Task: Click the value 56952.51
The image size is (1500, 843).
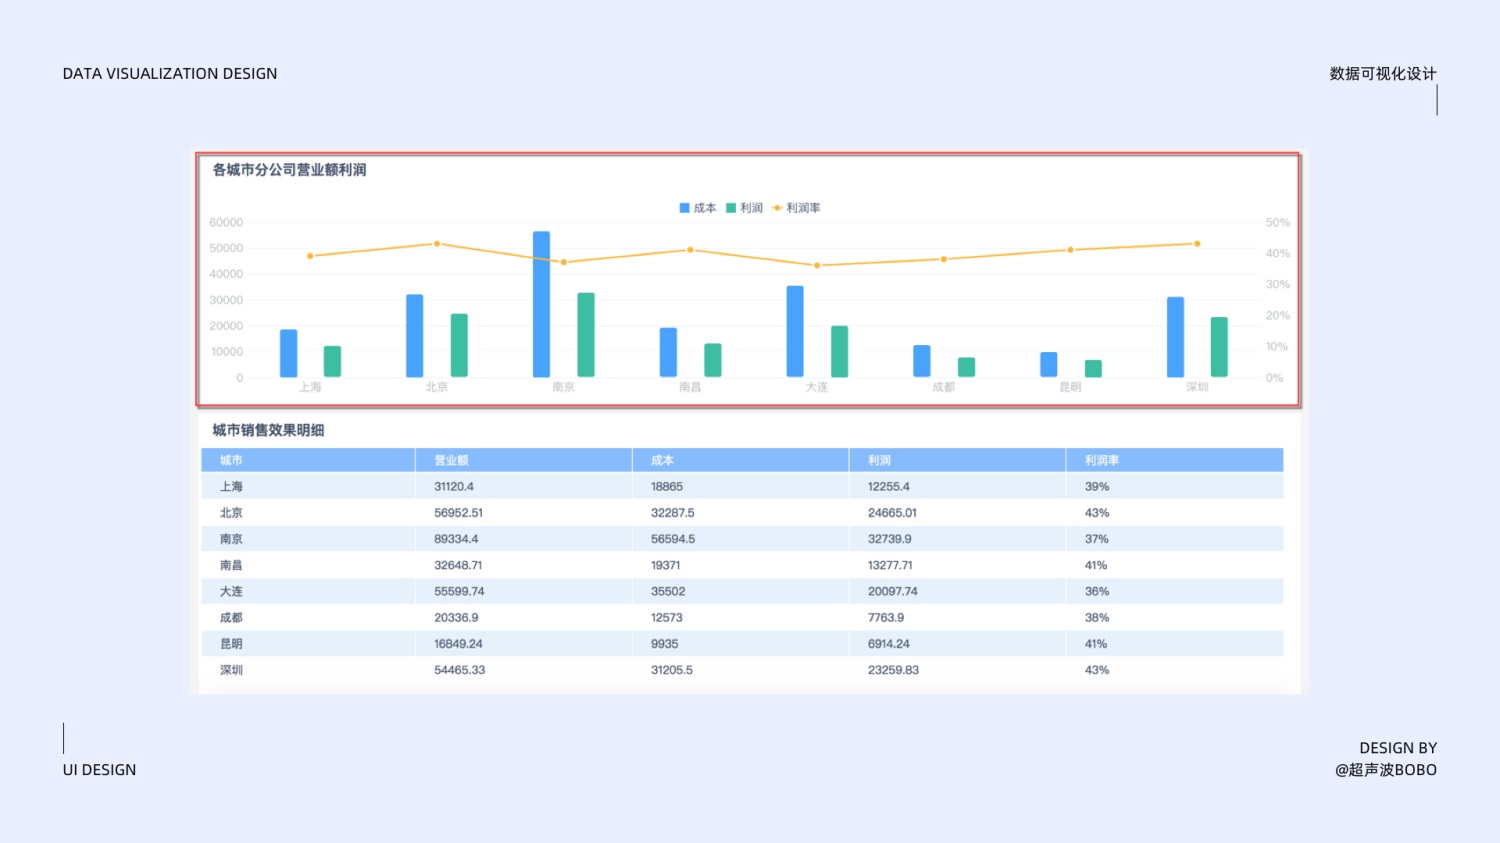Action: [x=458, y=513]
